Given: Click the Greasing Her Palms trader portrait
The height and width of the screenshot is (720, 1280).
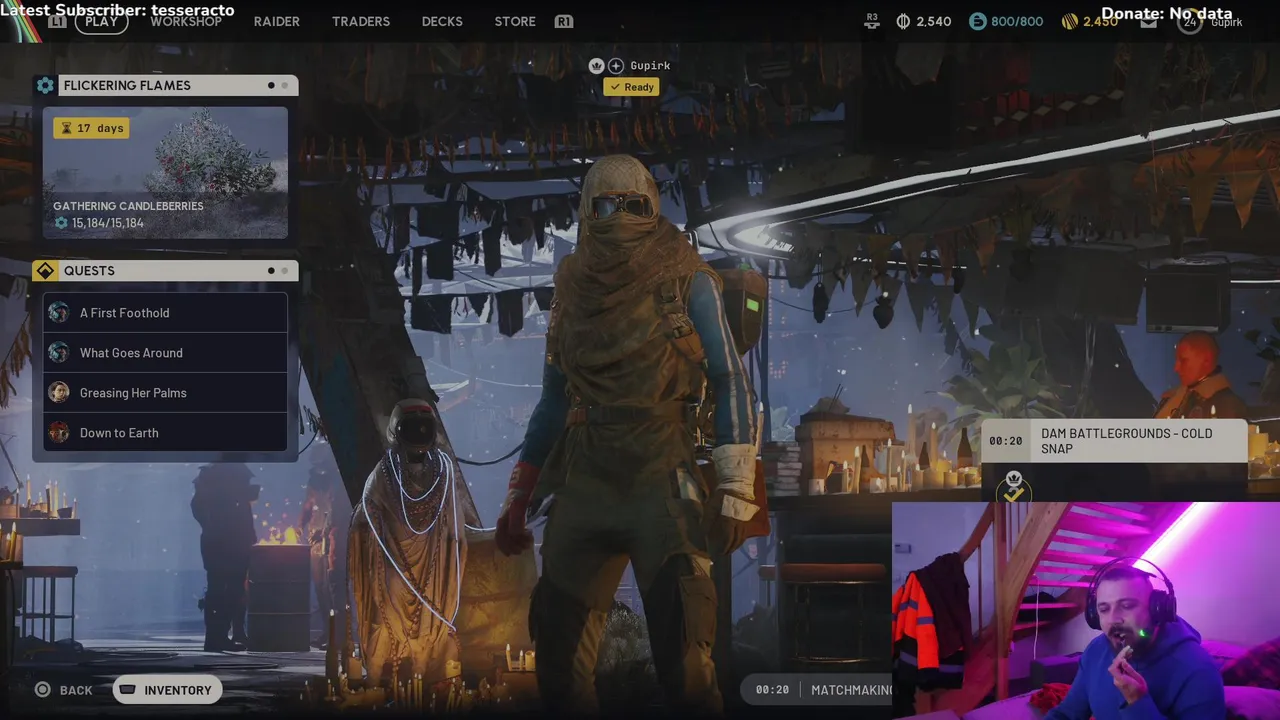Looking at the screenshot, I should [59, 393].
